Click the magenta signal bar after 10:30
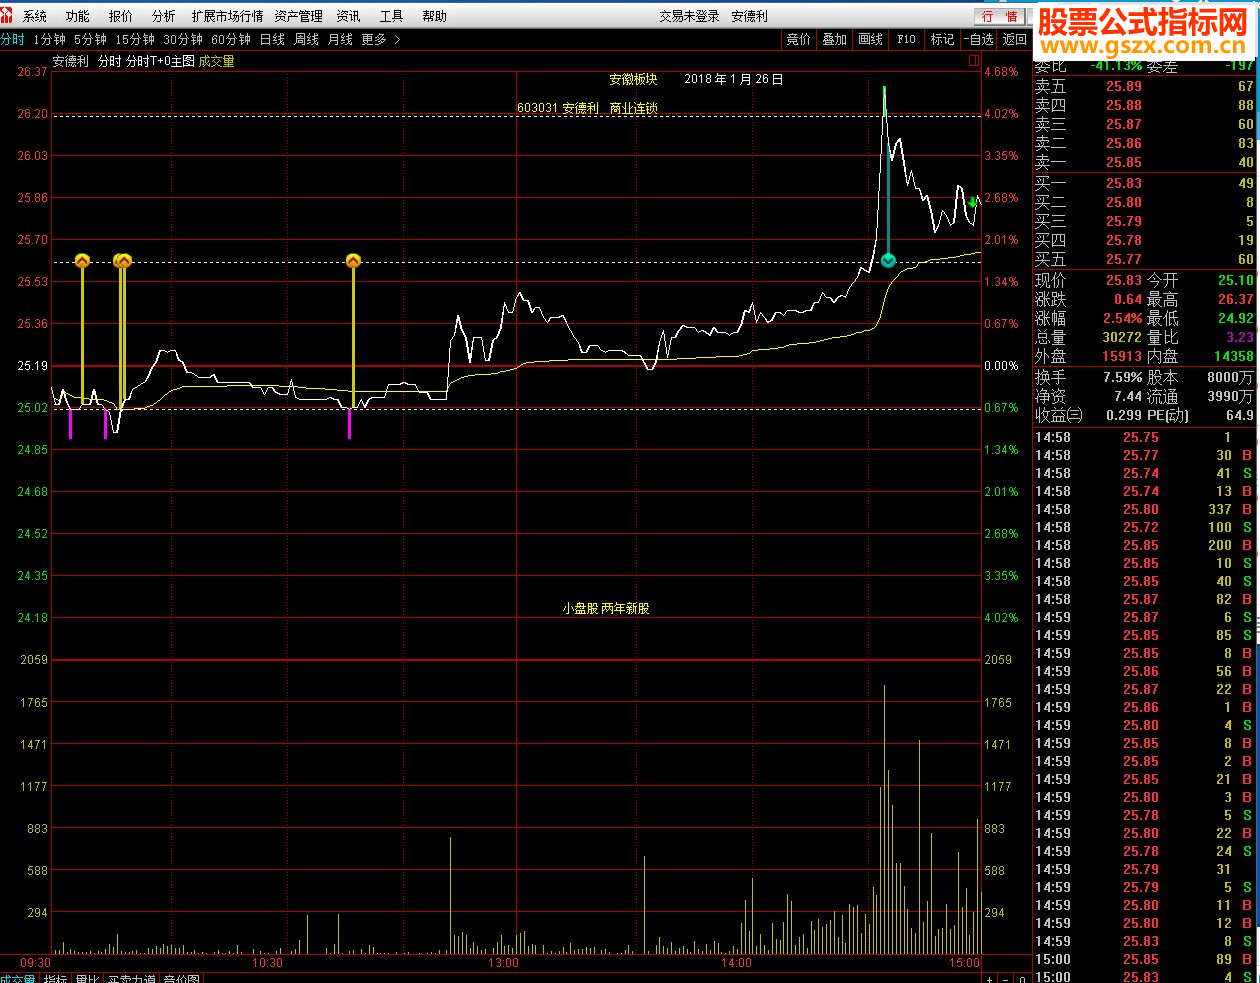This screenshot has width=1260, height=983. (349, 424)
